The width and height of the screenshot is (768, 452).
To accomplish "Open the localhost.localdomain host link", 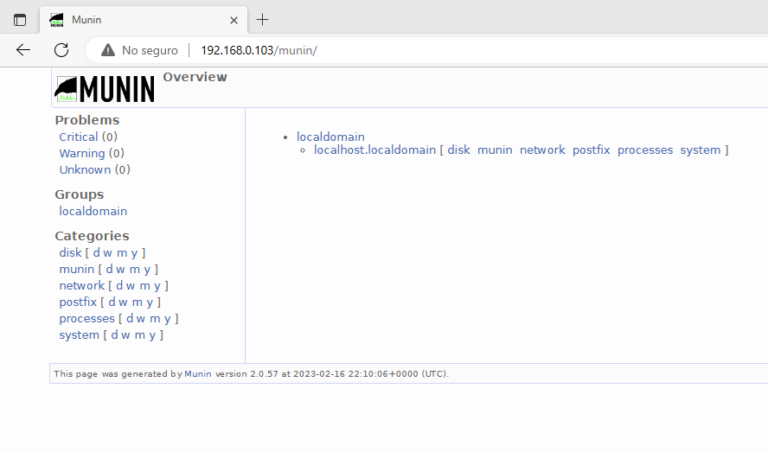I will 375,150.
